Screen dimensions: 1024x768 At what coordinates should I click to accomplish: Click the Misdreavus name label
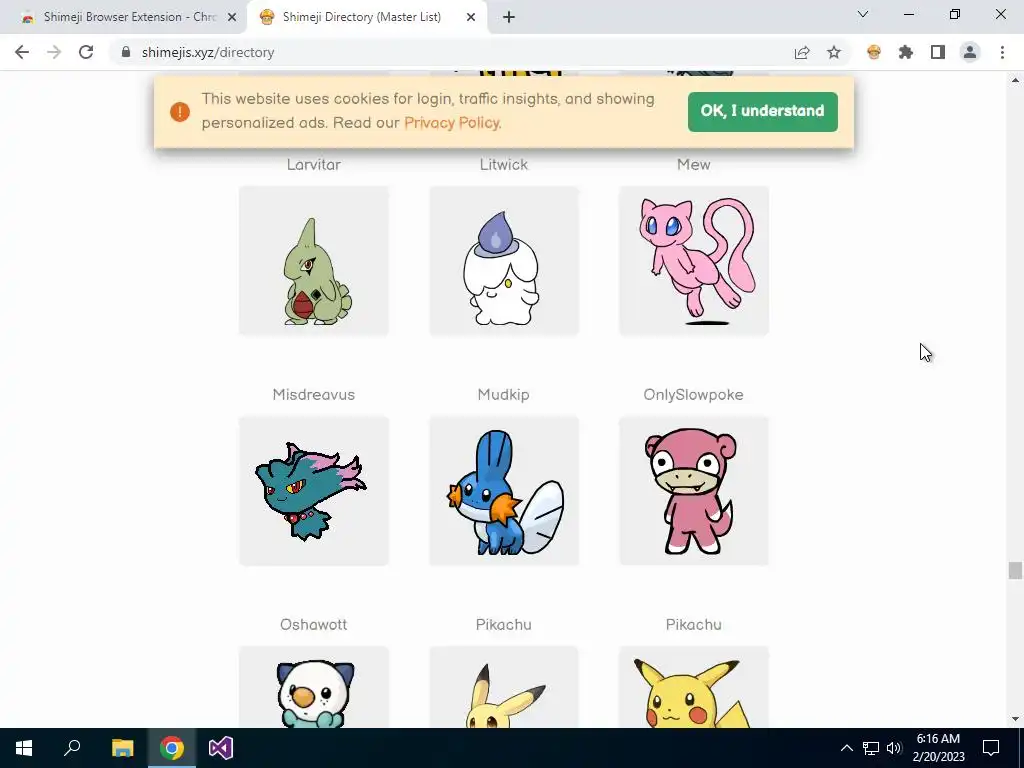[x=313, y=394]
